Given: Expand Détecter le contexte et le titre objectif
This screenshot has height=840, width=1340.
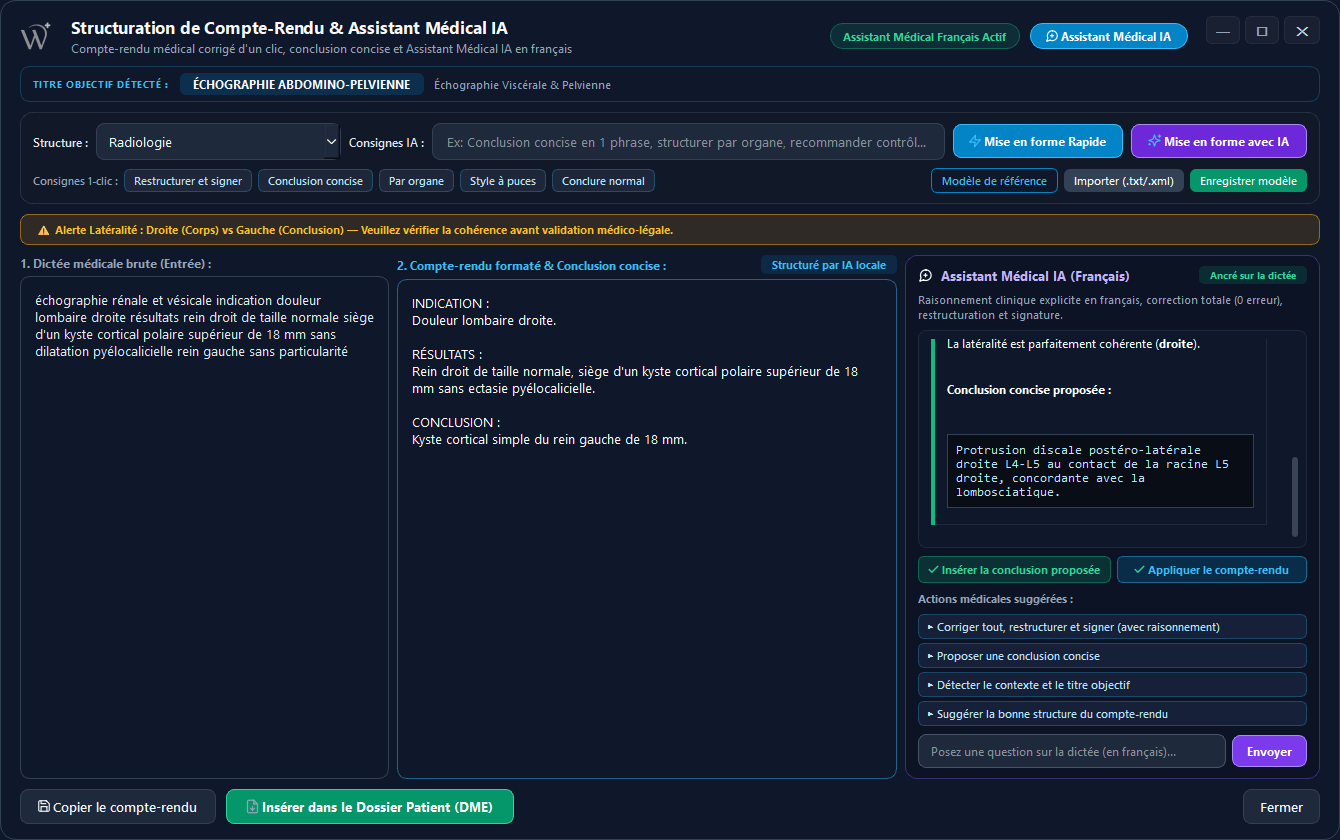Looking at the screenshot, I should (1112, 685).
